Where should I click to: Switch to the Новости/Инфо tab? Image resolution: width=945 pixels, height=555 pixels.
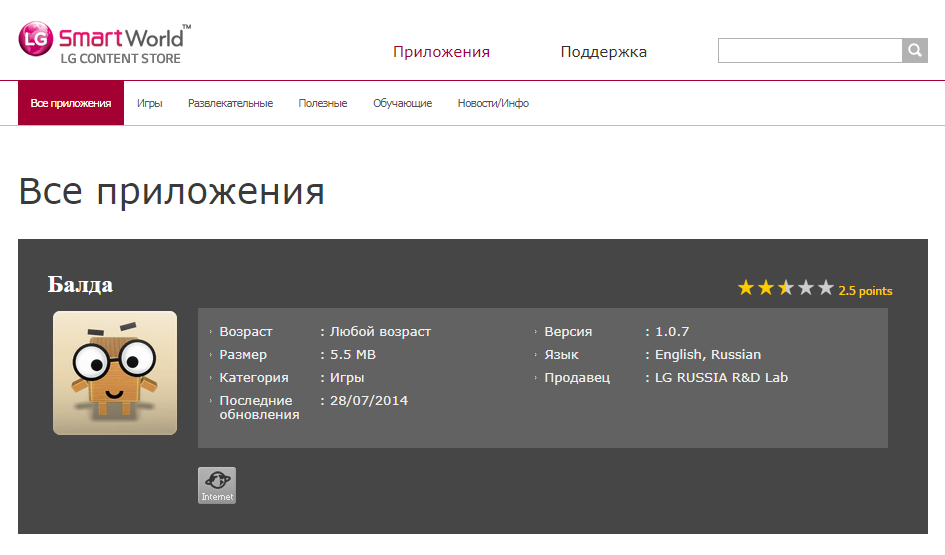[x=493, y=103]
